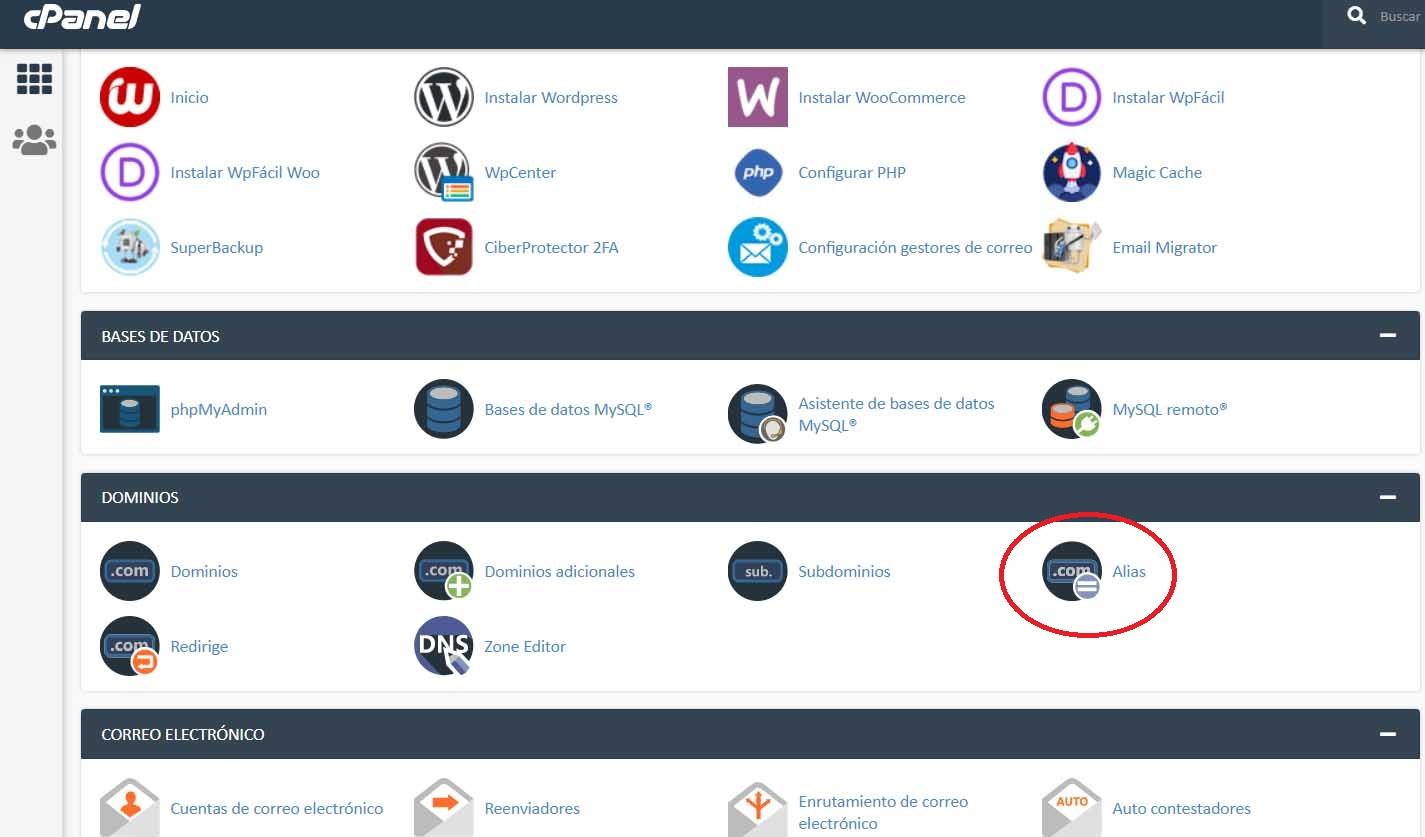Open the Enrutamiento de correo icon
Viewport: 1425px width, 837px height.
[758, 810]
